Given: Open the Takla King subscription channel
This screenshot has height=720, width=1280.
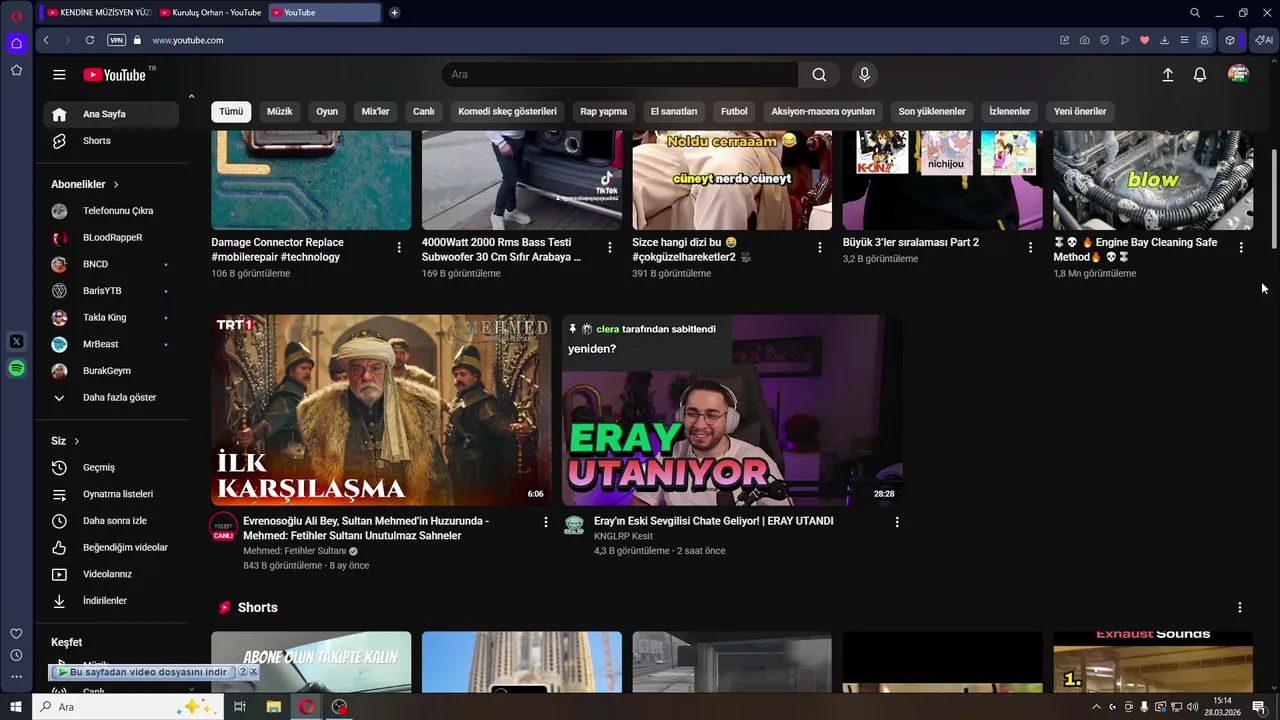Looking at the screenshot, I should pyautogui.click(x=111, y=318).
